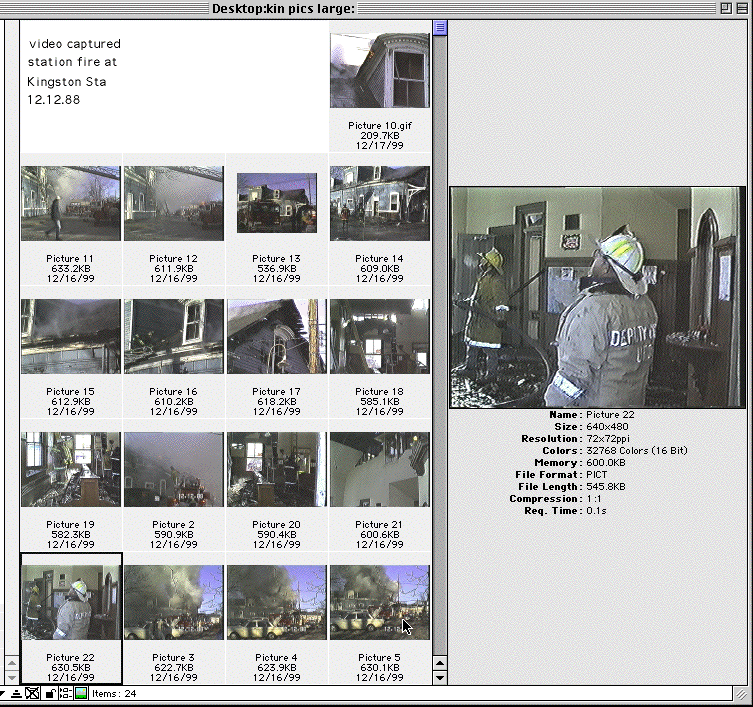Click the window zoom box in title bar
The width and height of the screenshot is (753, 707).
pos(725,8)
